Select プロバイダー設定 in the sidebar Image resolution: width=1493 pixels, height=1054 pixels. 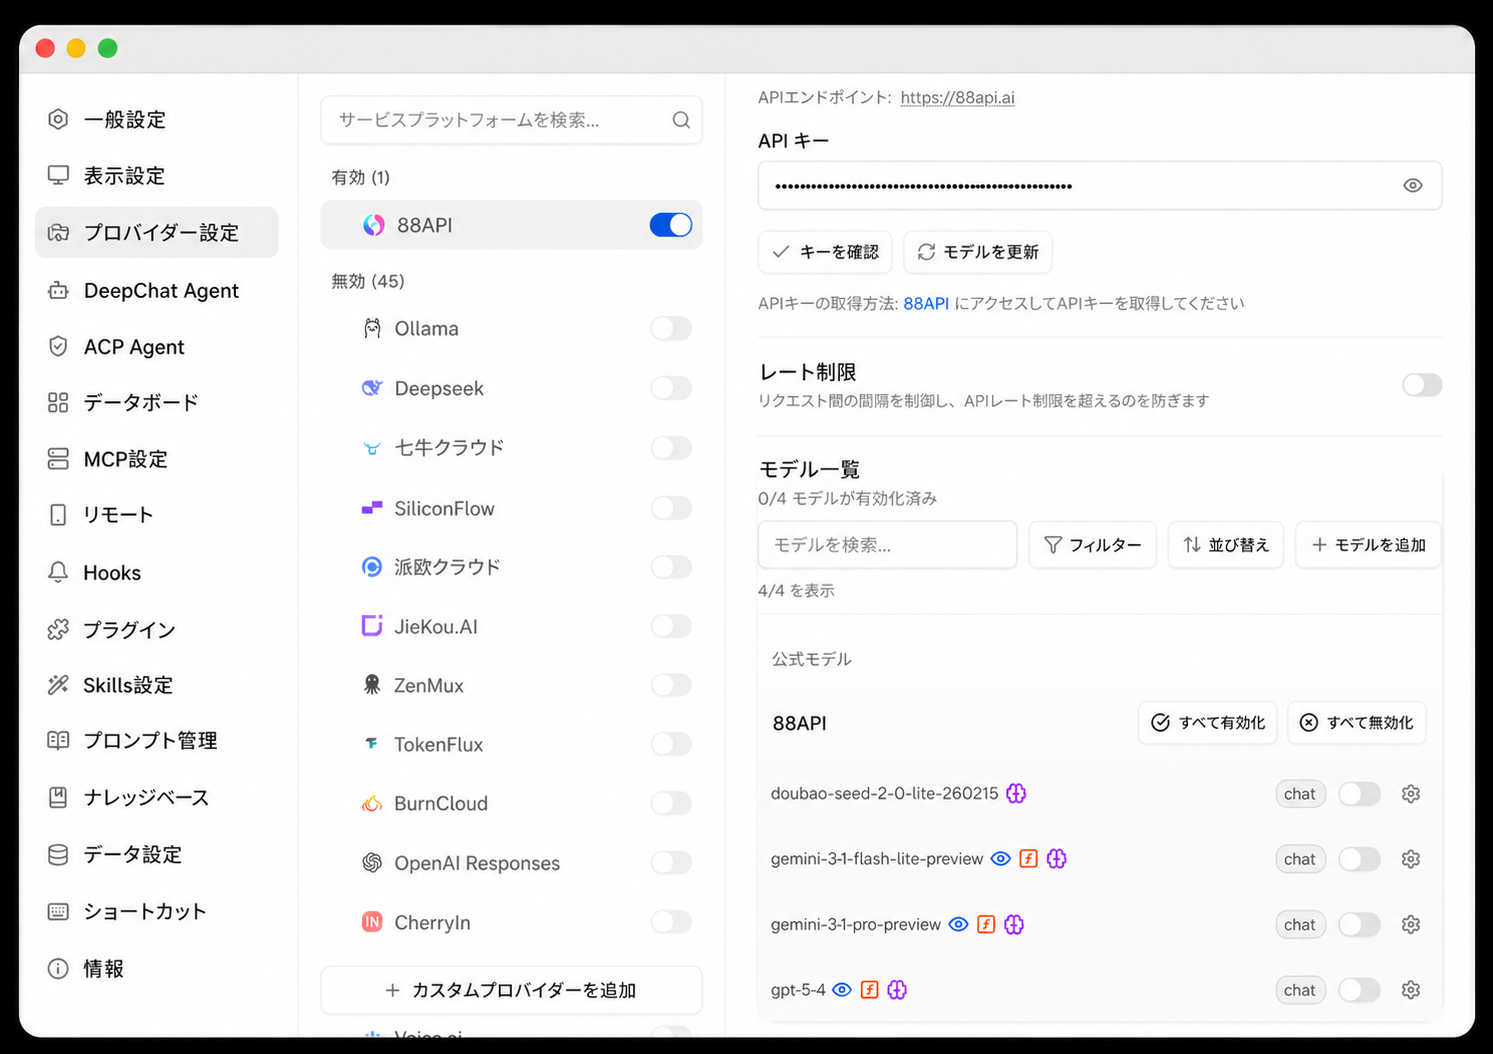[156, 233]
